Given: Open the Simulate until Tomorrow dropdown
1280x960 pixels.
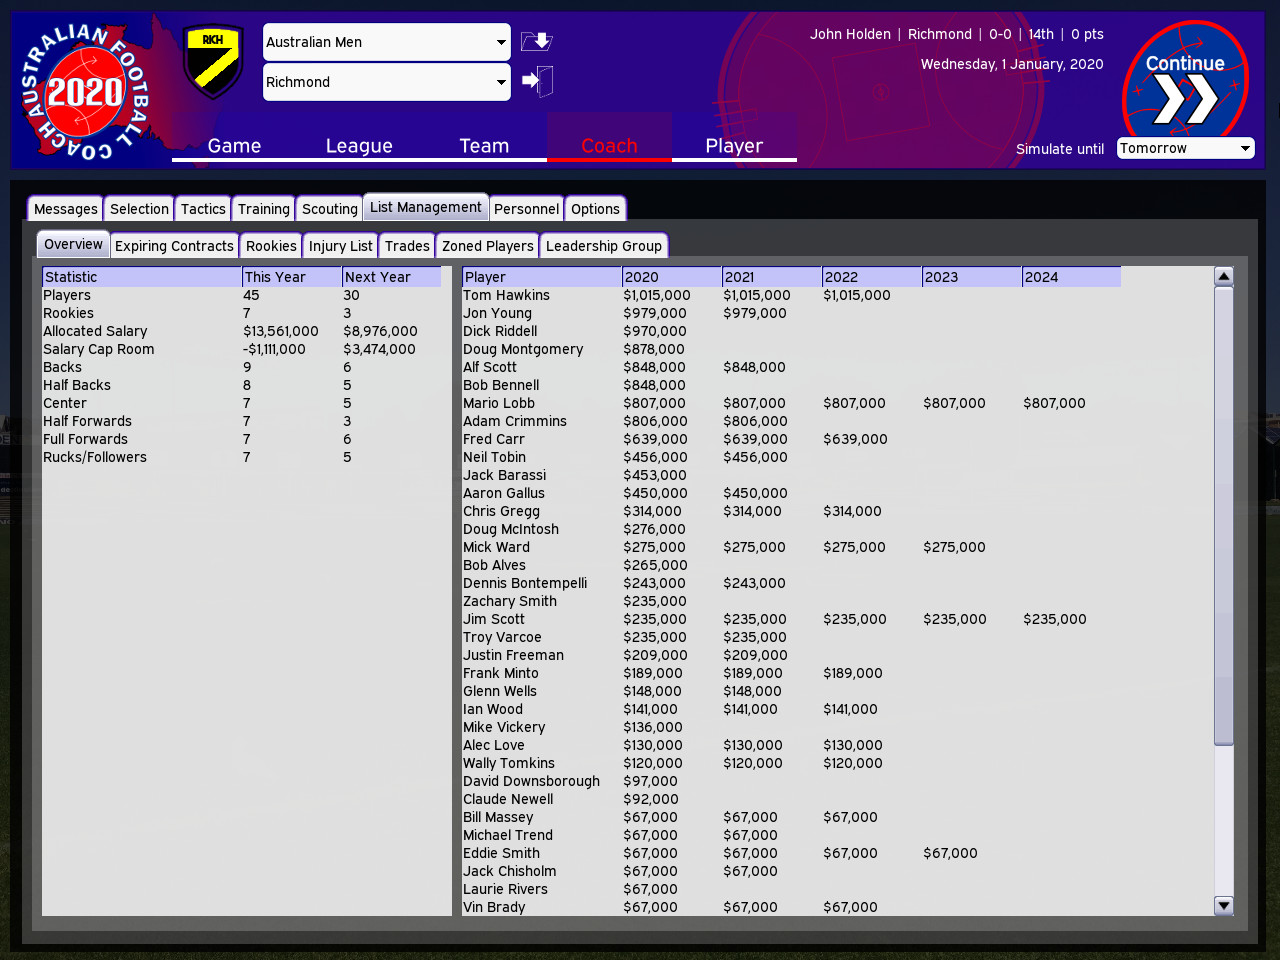Looking at the screenshot, I should pyautogui.click(x=1185, y=148).
